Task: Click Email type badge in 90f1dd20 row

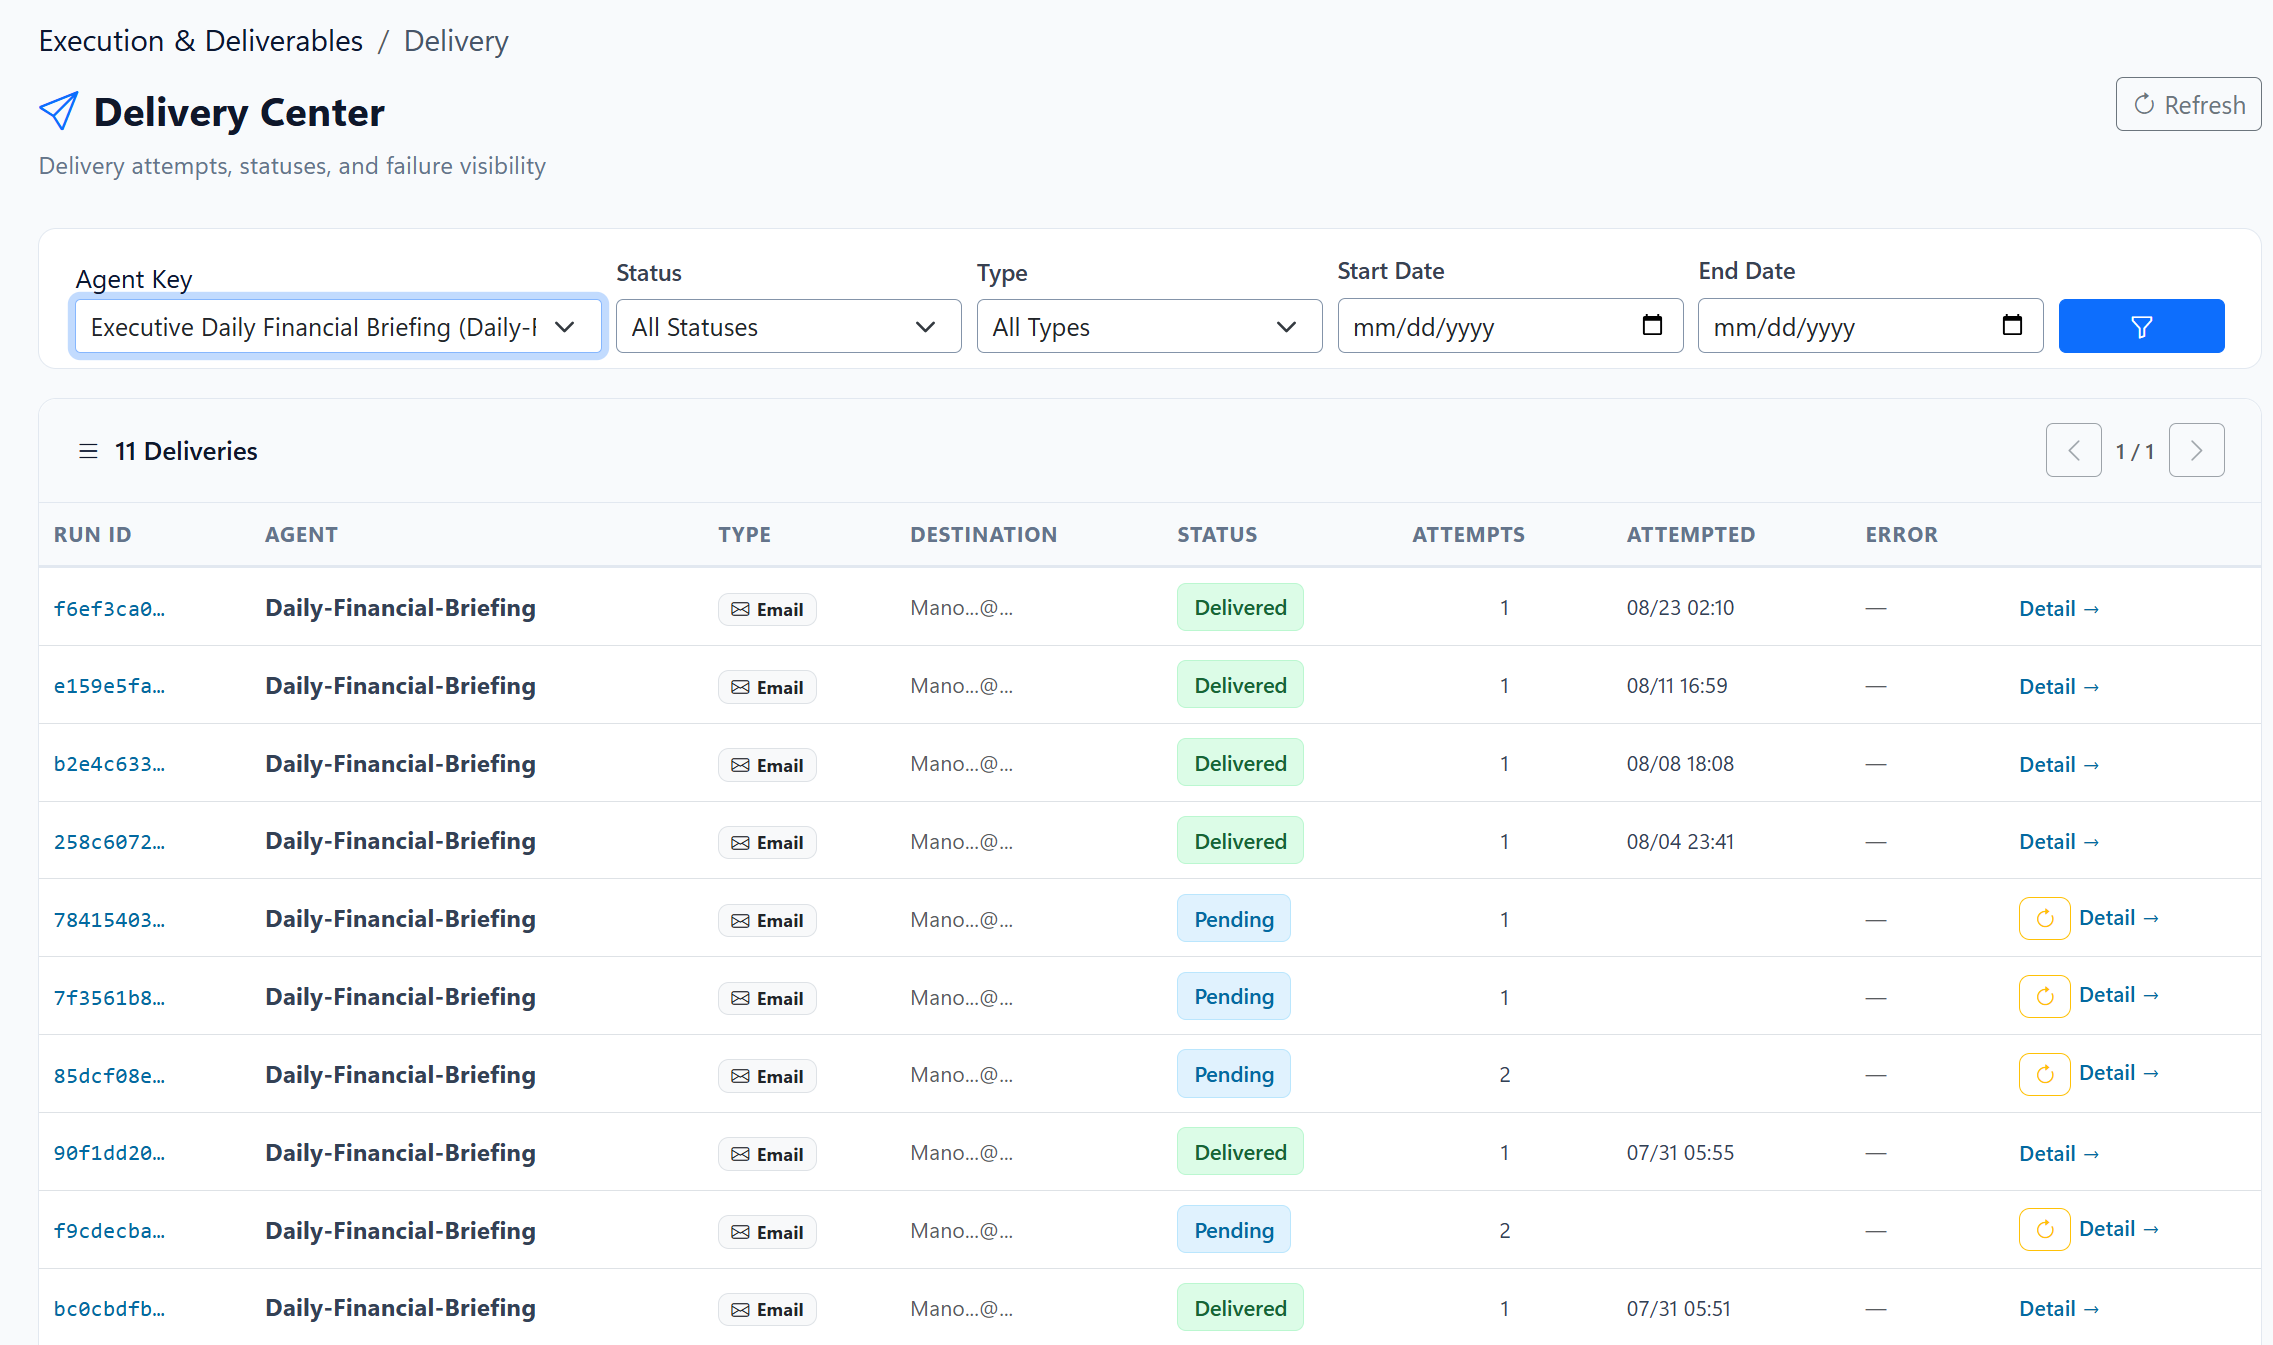Action: tap(767, 1154)
